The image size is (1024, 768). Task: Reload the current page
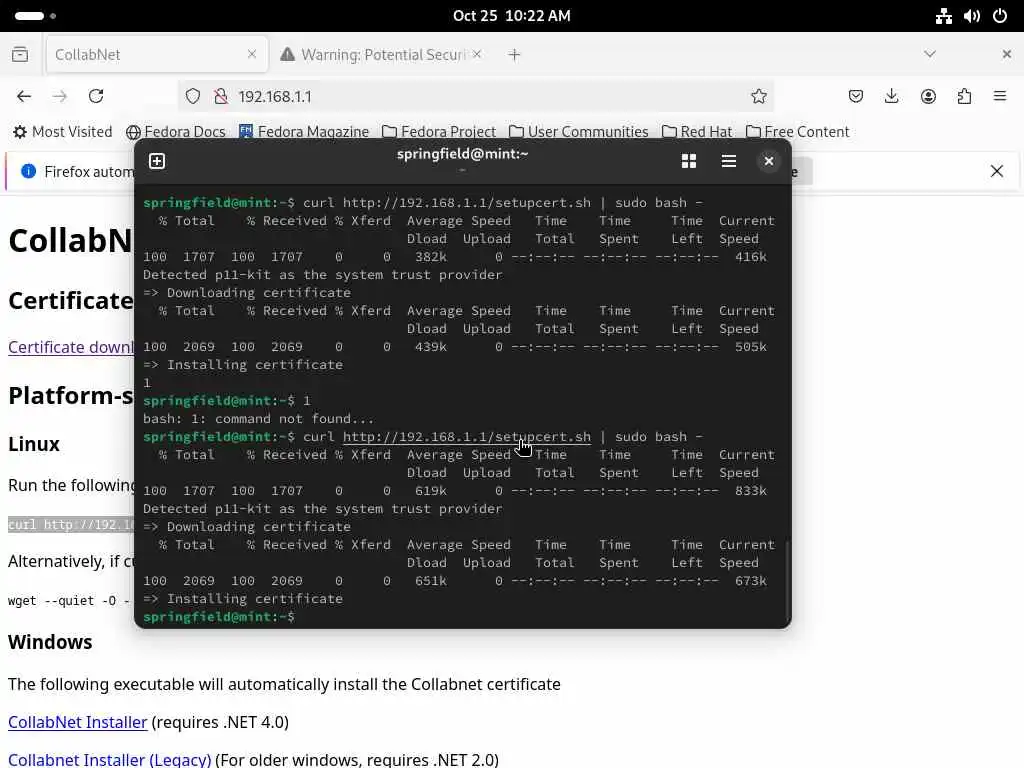click(96, 97)
